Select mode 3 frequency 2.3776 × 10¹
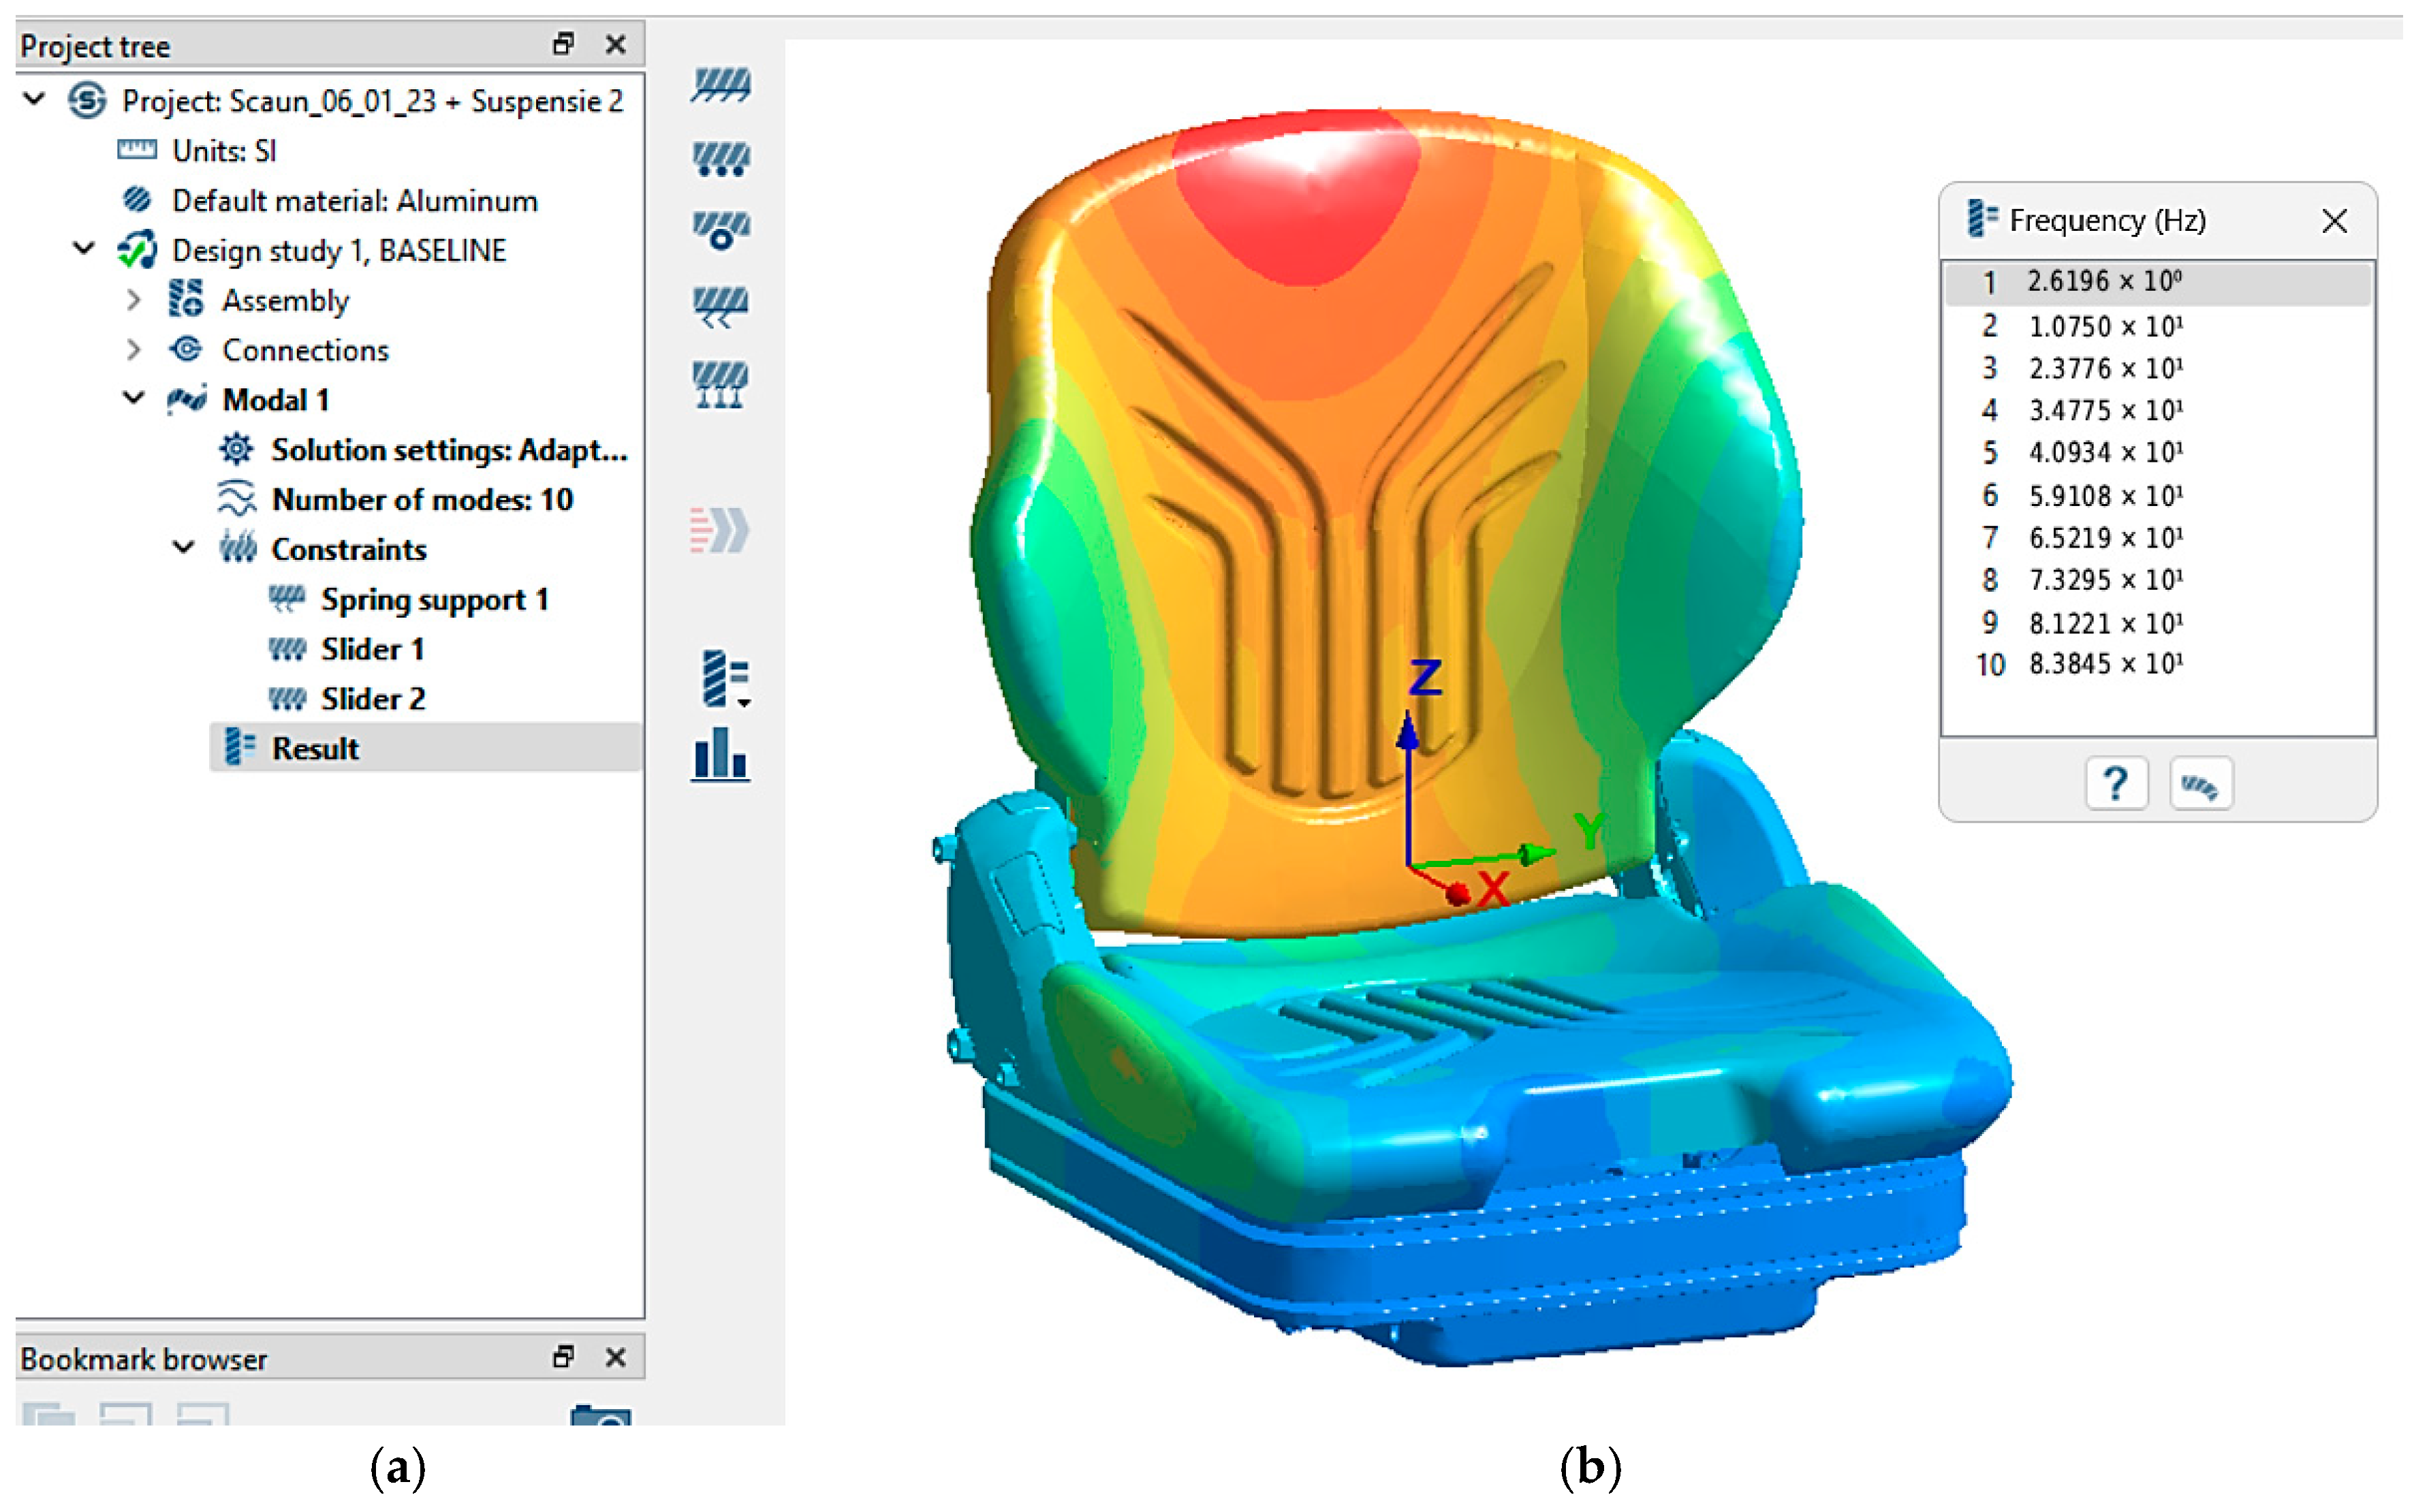 coord(2105,369)
